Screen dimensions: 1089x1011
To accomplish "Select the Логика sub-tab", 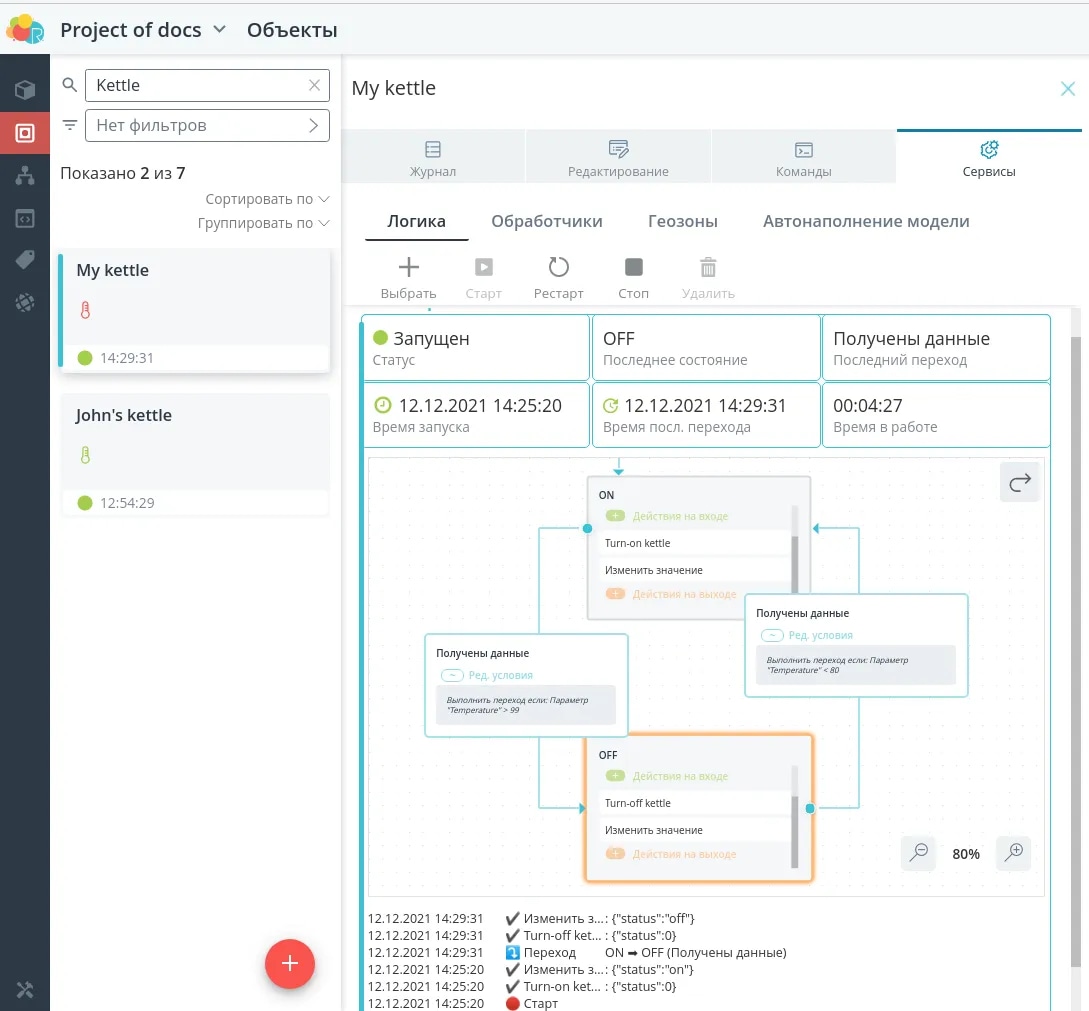I will pos(417,222).
